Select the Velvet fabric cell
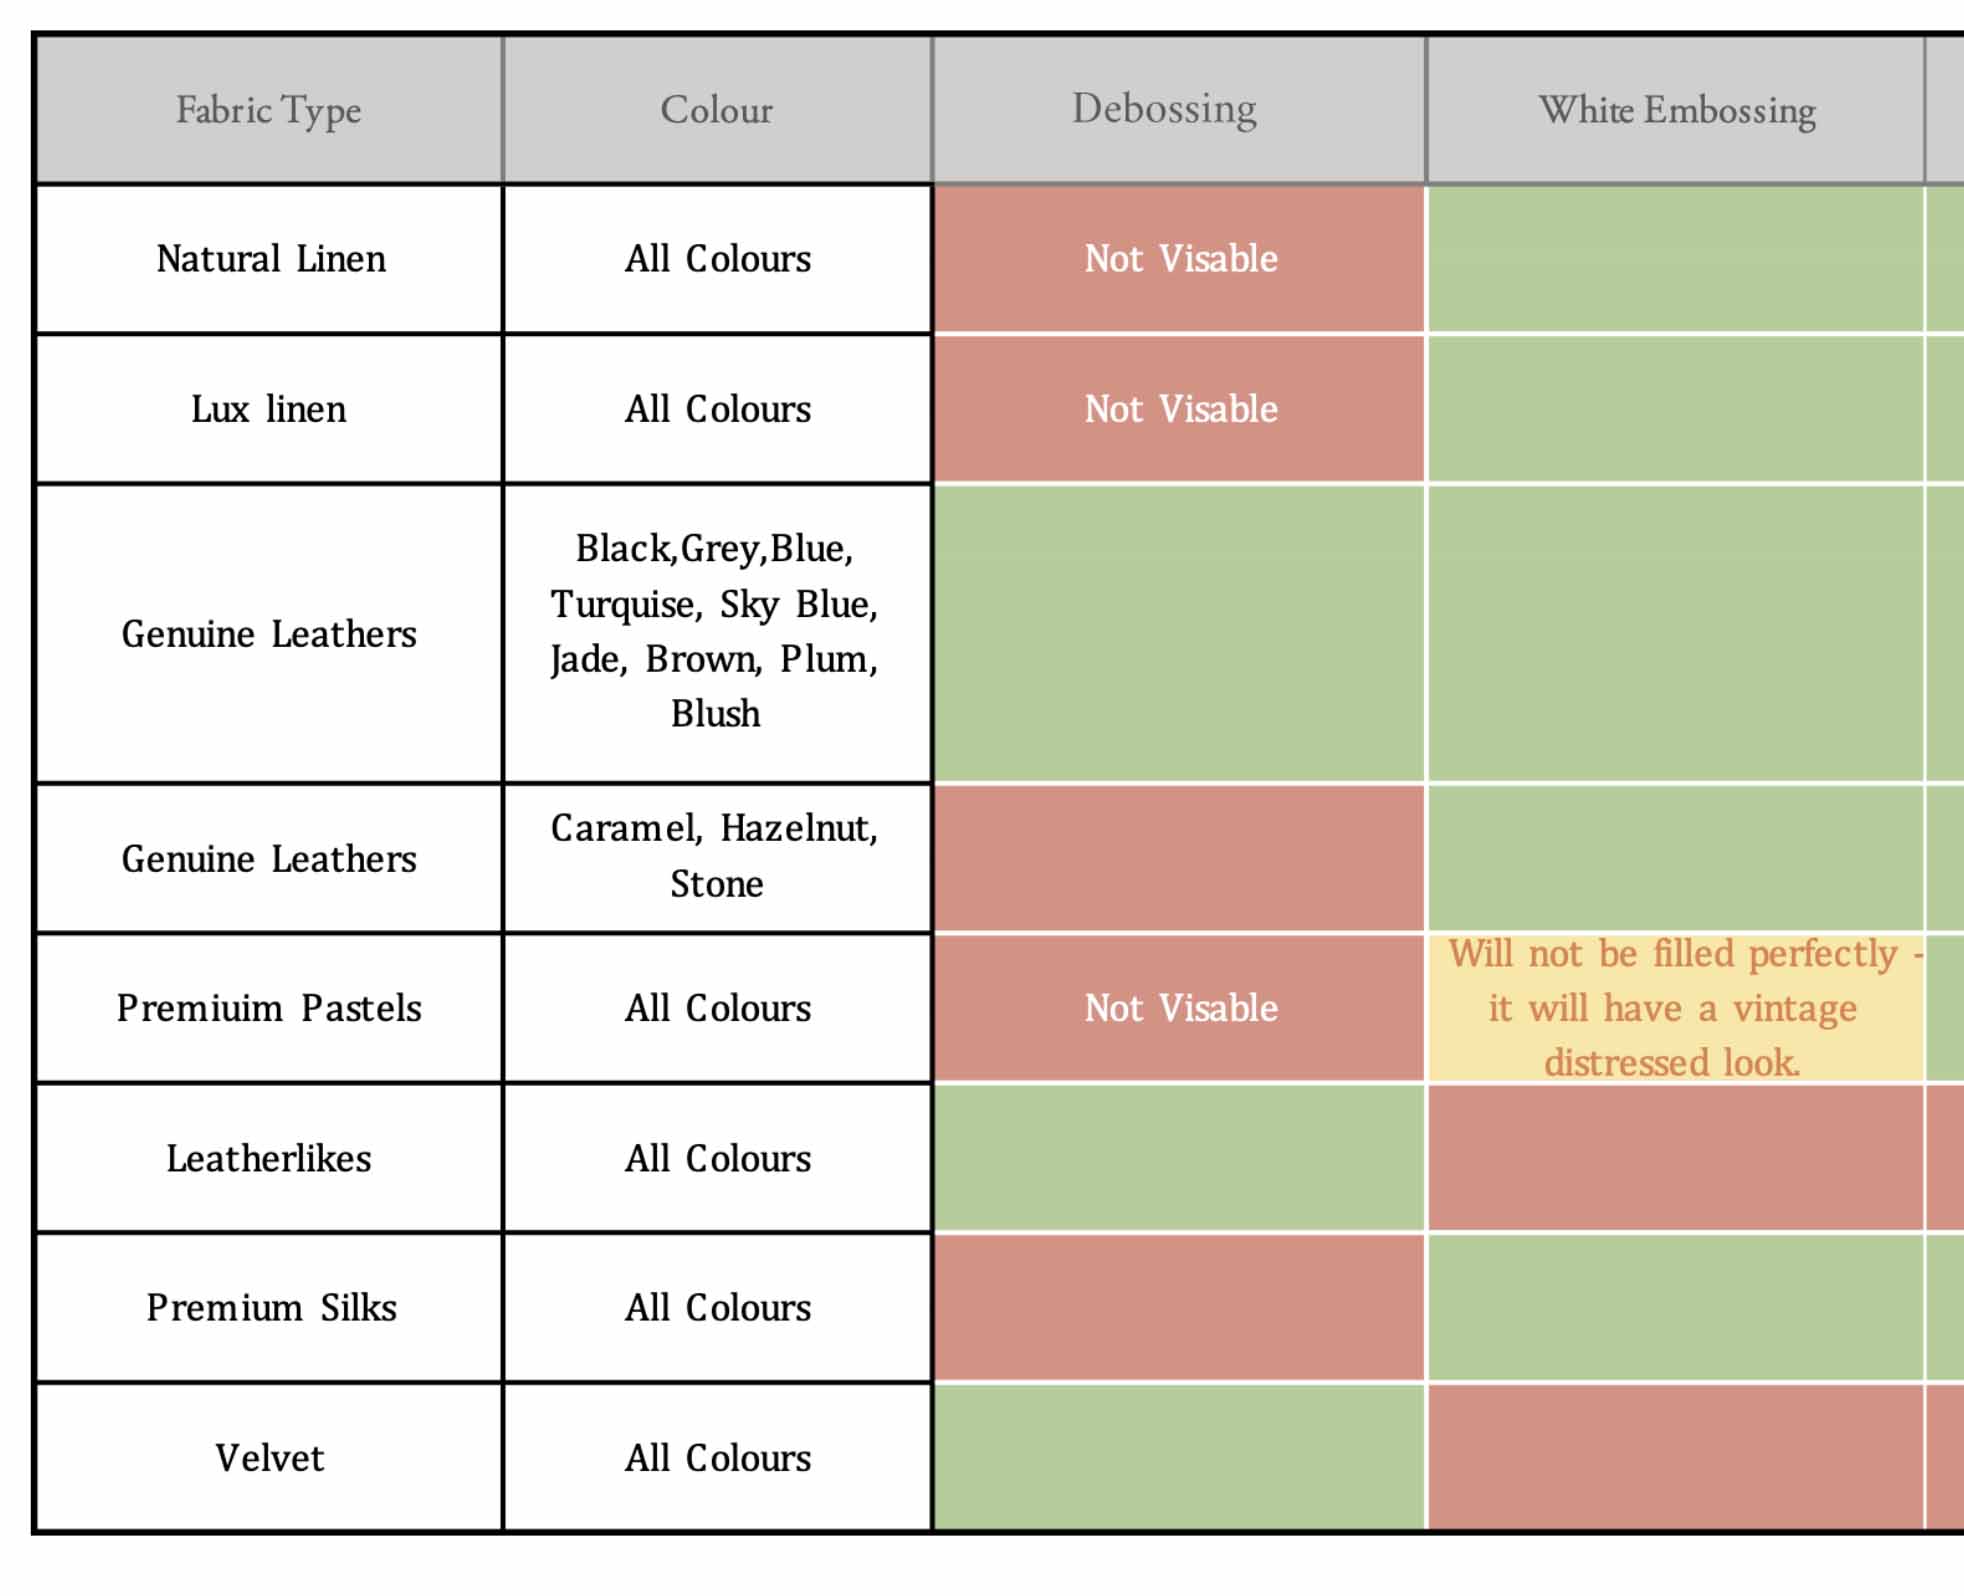 coord(269,1458)
